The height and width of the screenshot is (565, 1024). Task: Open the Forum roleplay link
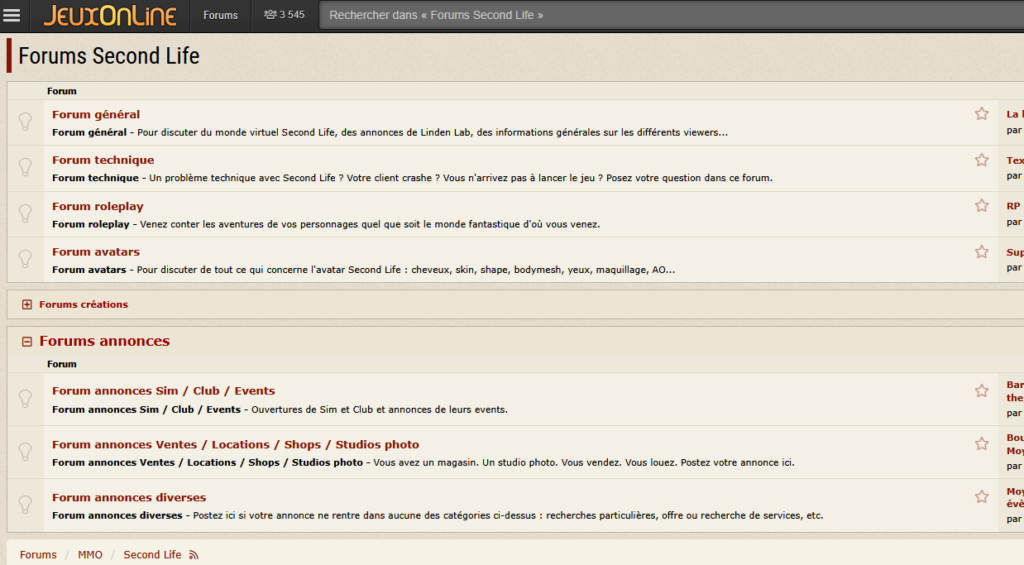click(x=98, y=206)
